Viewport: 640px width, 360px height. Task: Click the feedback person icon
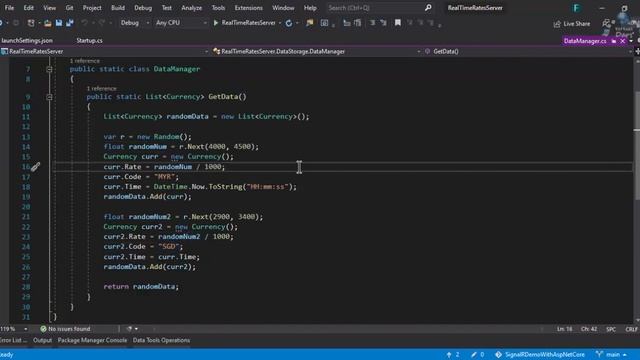606,24
